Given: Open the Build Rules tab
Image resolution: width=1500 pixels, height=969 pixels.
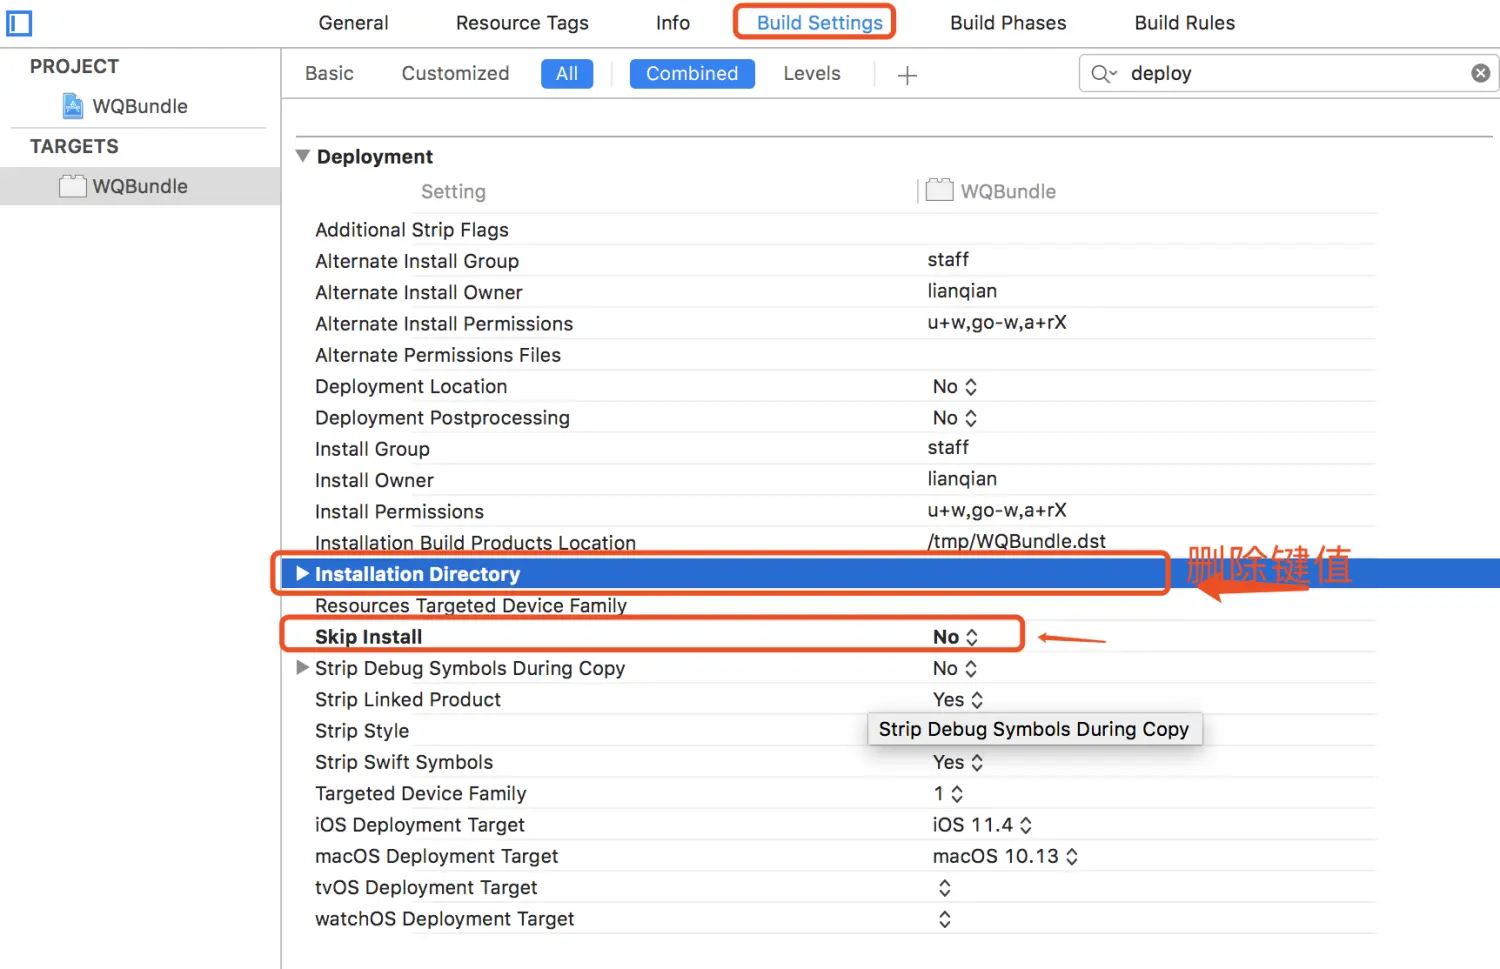Looking at the screenshot, I should 1184,22.
